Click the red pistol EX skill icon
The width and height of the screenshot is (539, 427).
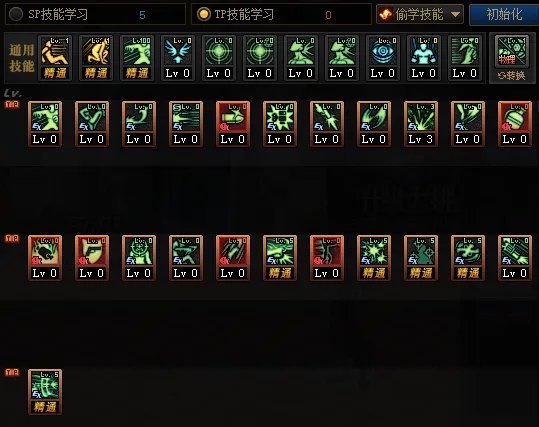92,258
